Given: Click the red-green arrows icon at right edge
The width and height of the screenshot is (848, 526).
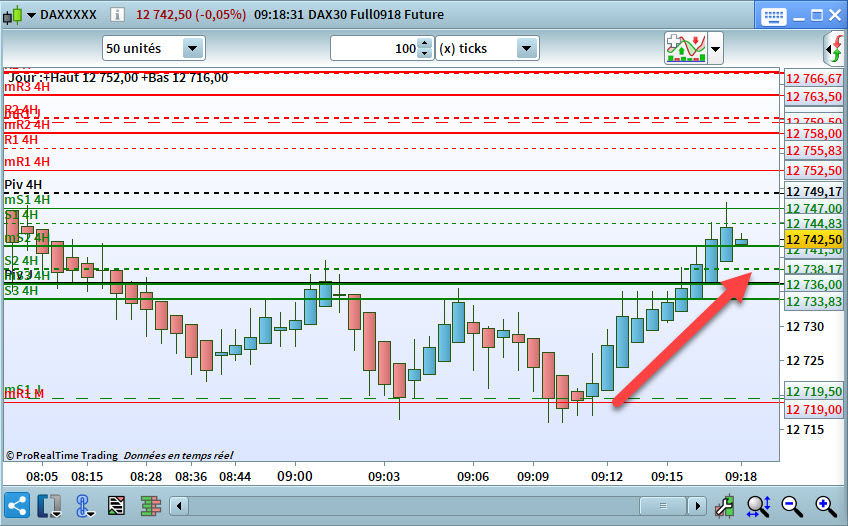Looking at the screenshot, I should 835,49.
